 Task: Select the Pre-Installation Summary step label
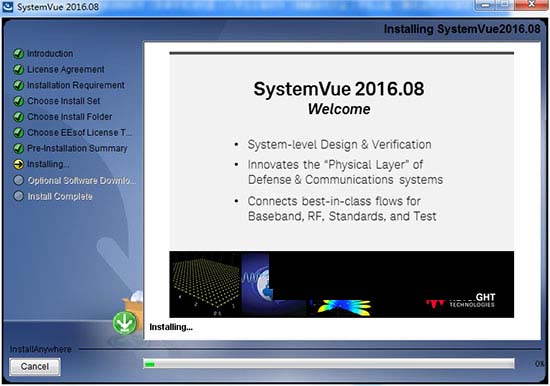77,148
